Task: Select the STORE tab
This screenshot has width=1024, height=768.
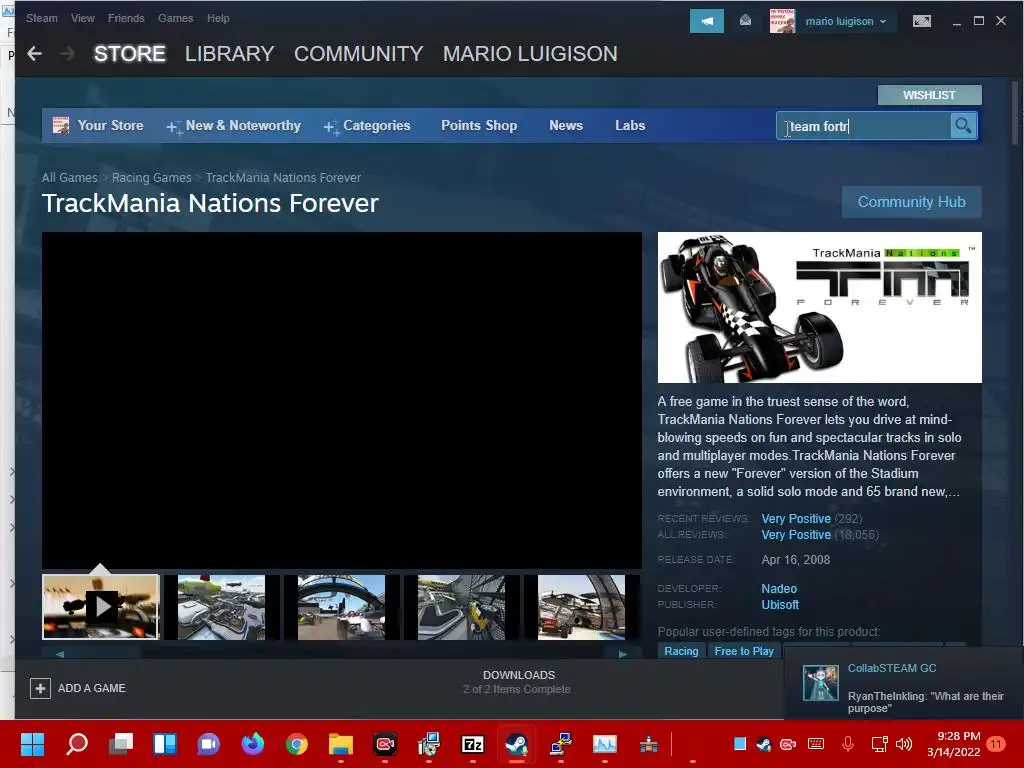Action: [x=129, y=54]
